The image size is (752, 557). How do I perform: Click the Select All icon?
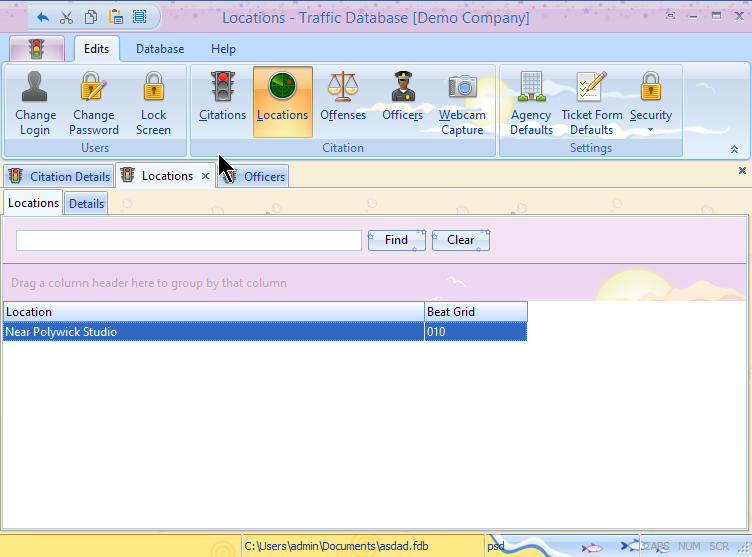pos(140,18)
